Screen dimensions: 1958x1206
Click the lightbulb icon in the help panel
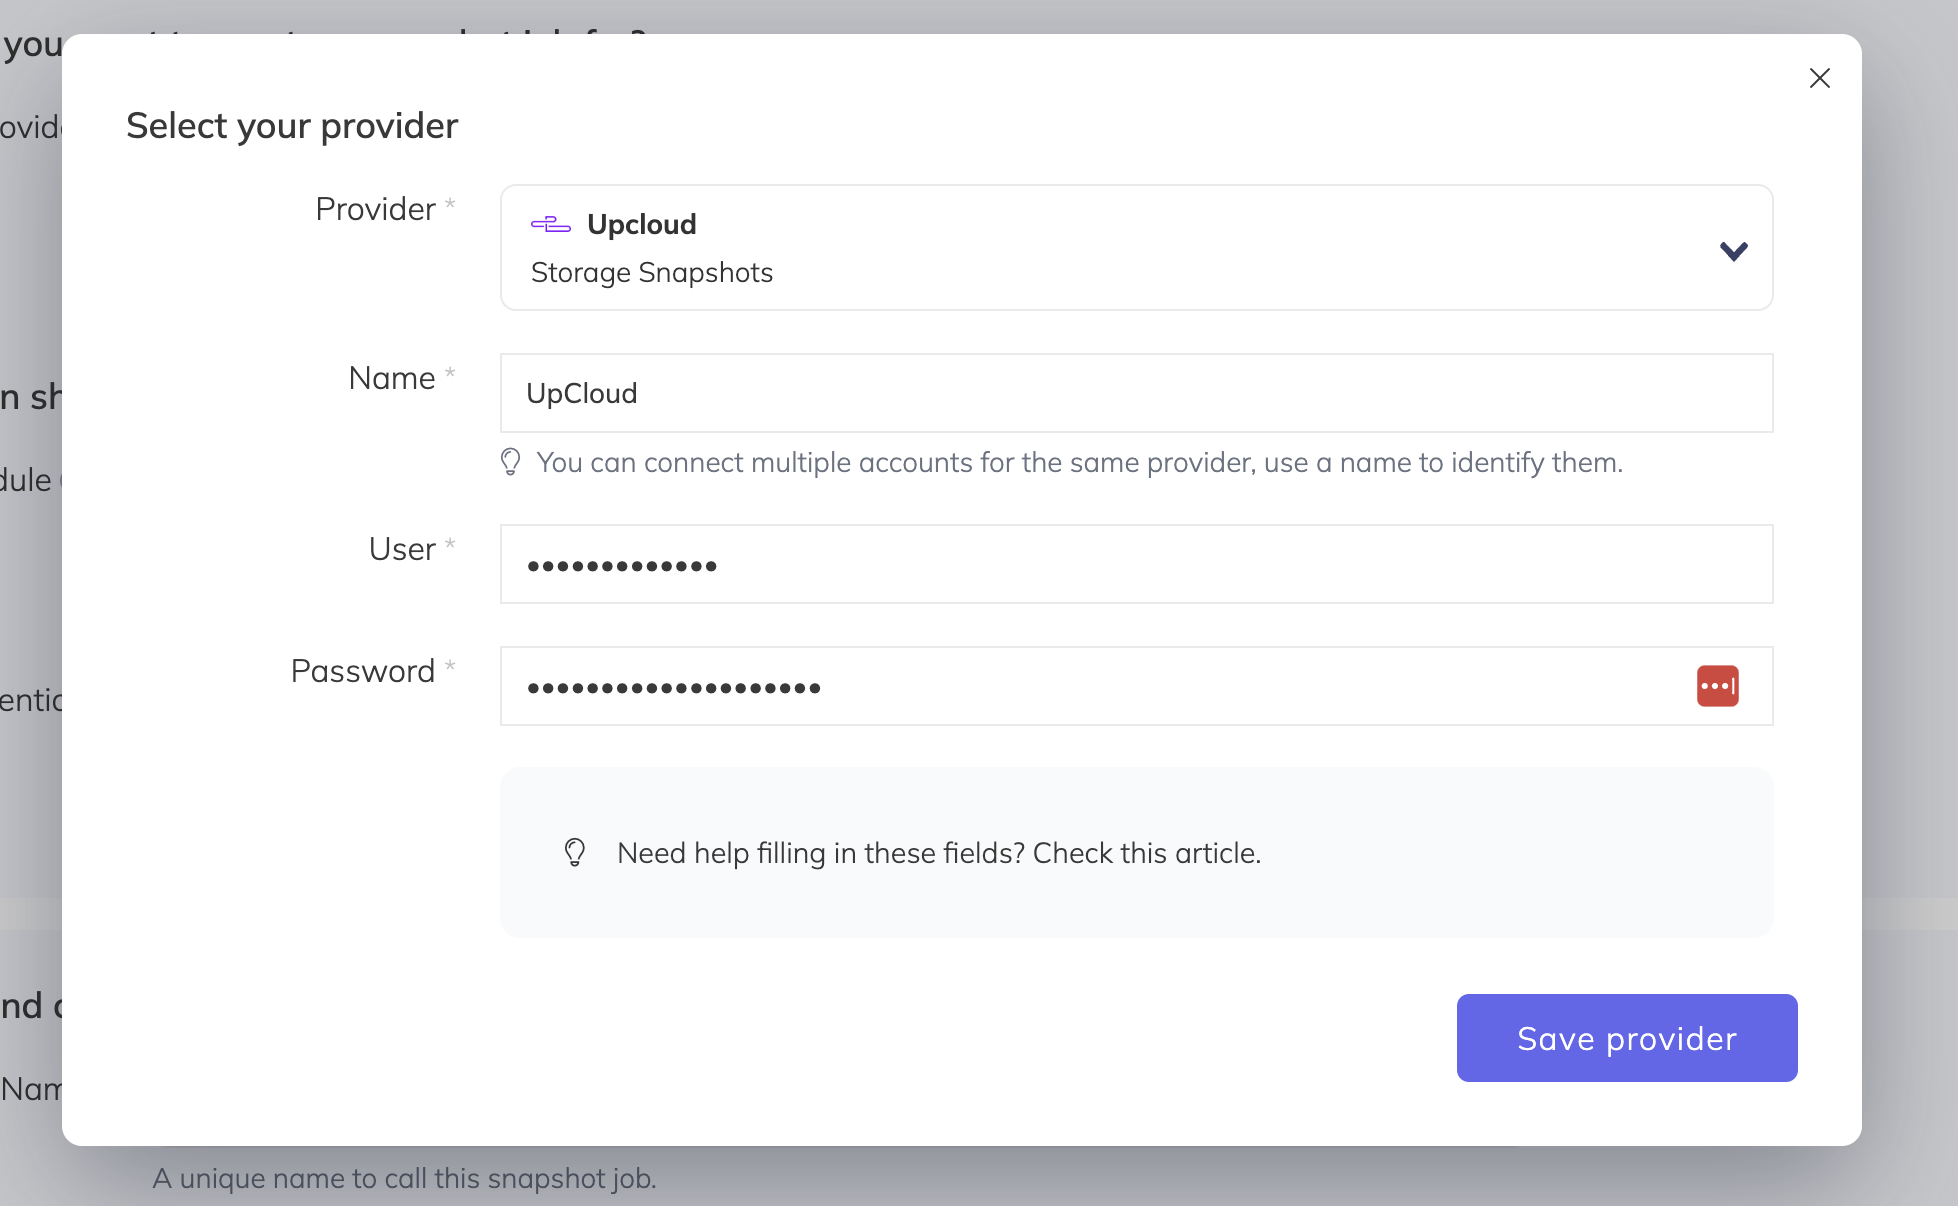[x=575, y=853]
